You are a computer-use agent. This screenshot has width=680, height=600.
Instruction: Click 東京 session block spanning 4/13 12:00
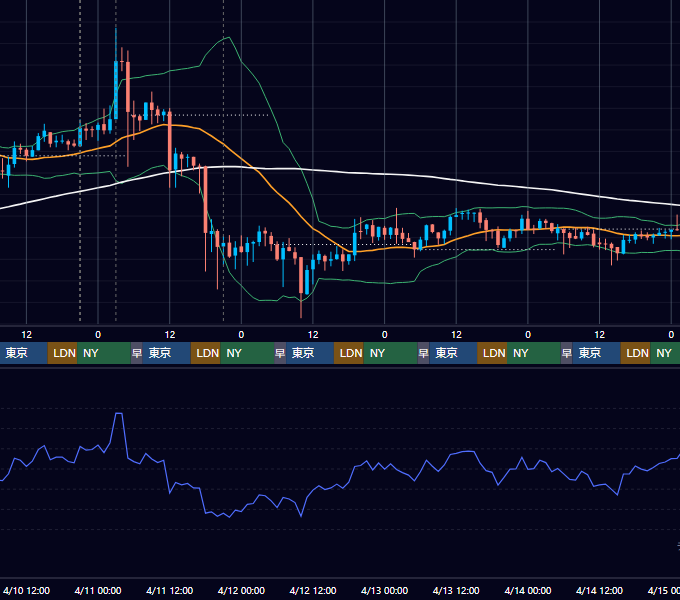453,353
